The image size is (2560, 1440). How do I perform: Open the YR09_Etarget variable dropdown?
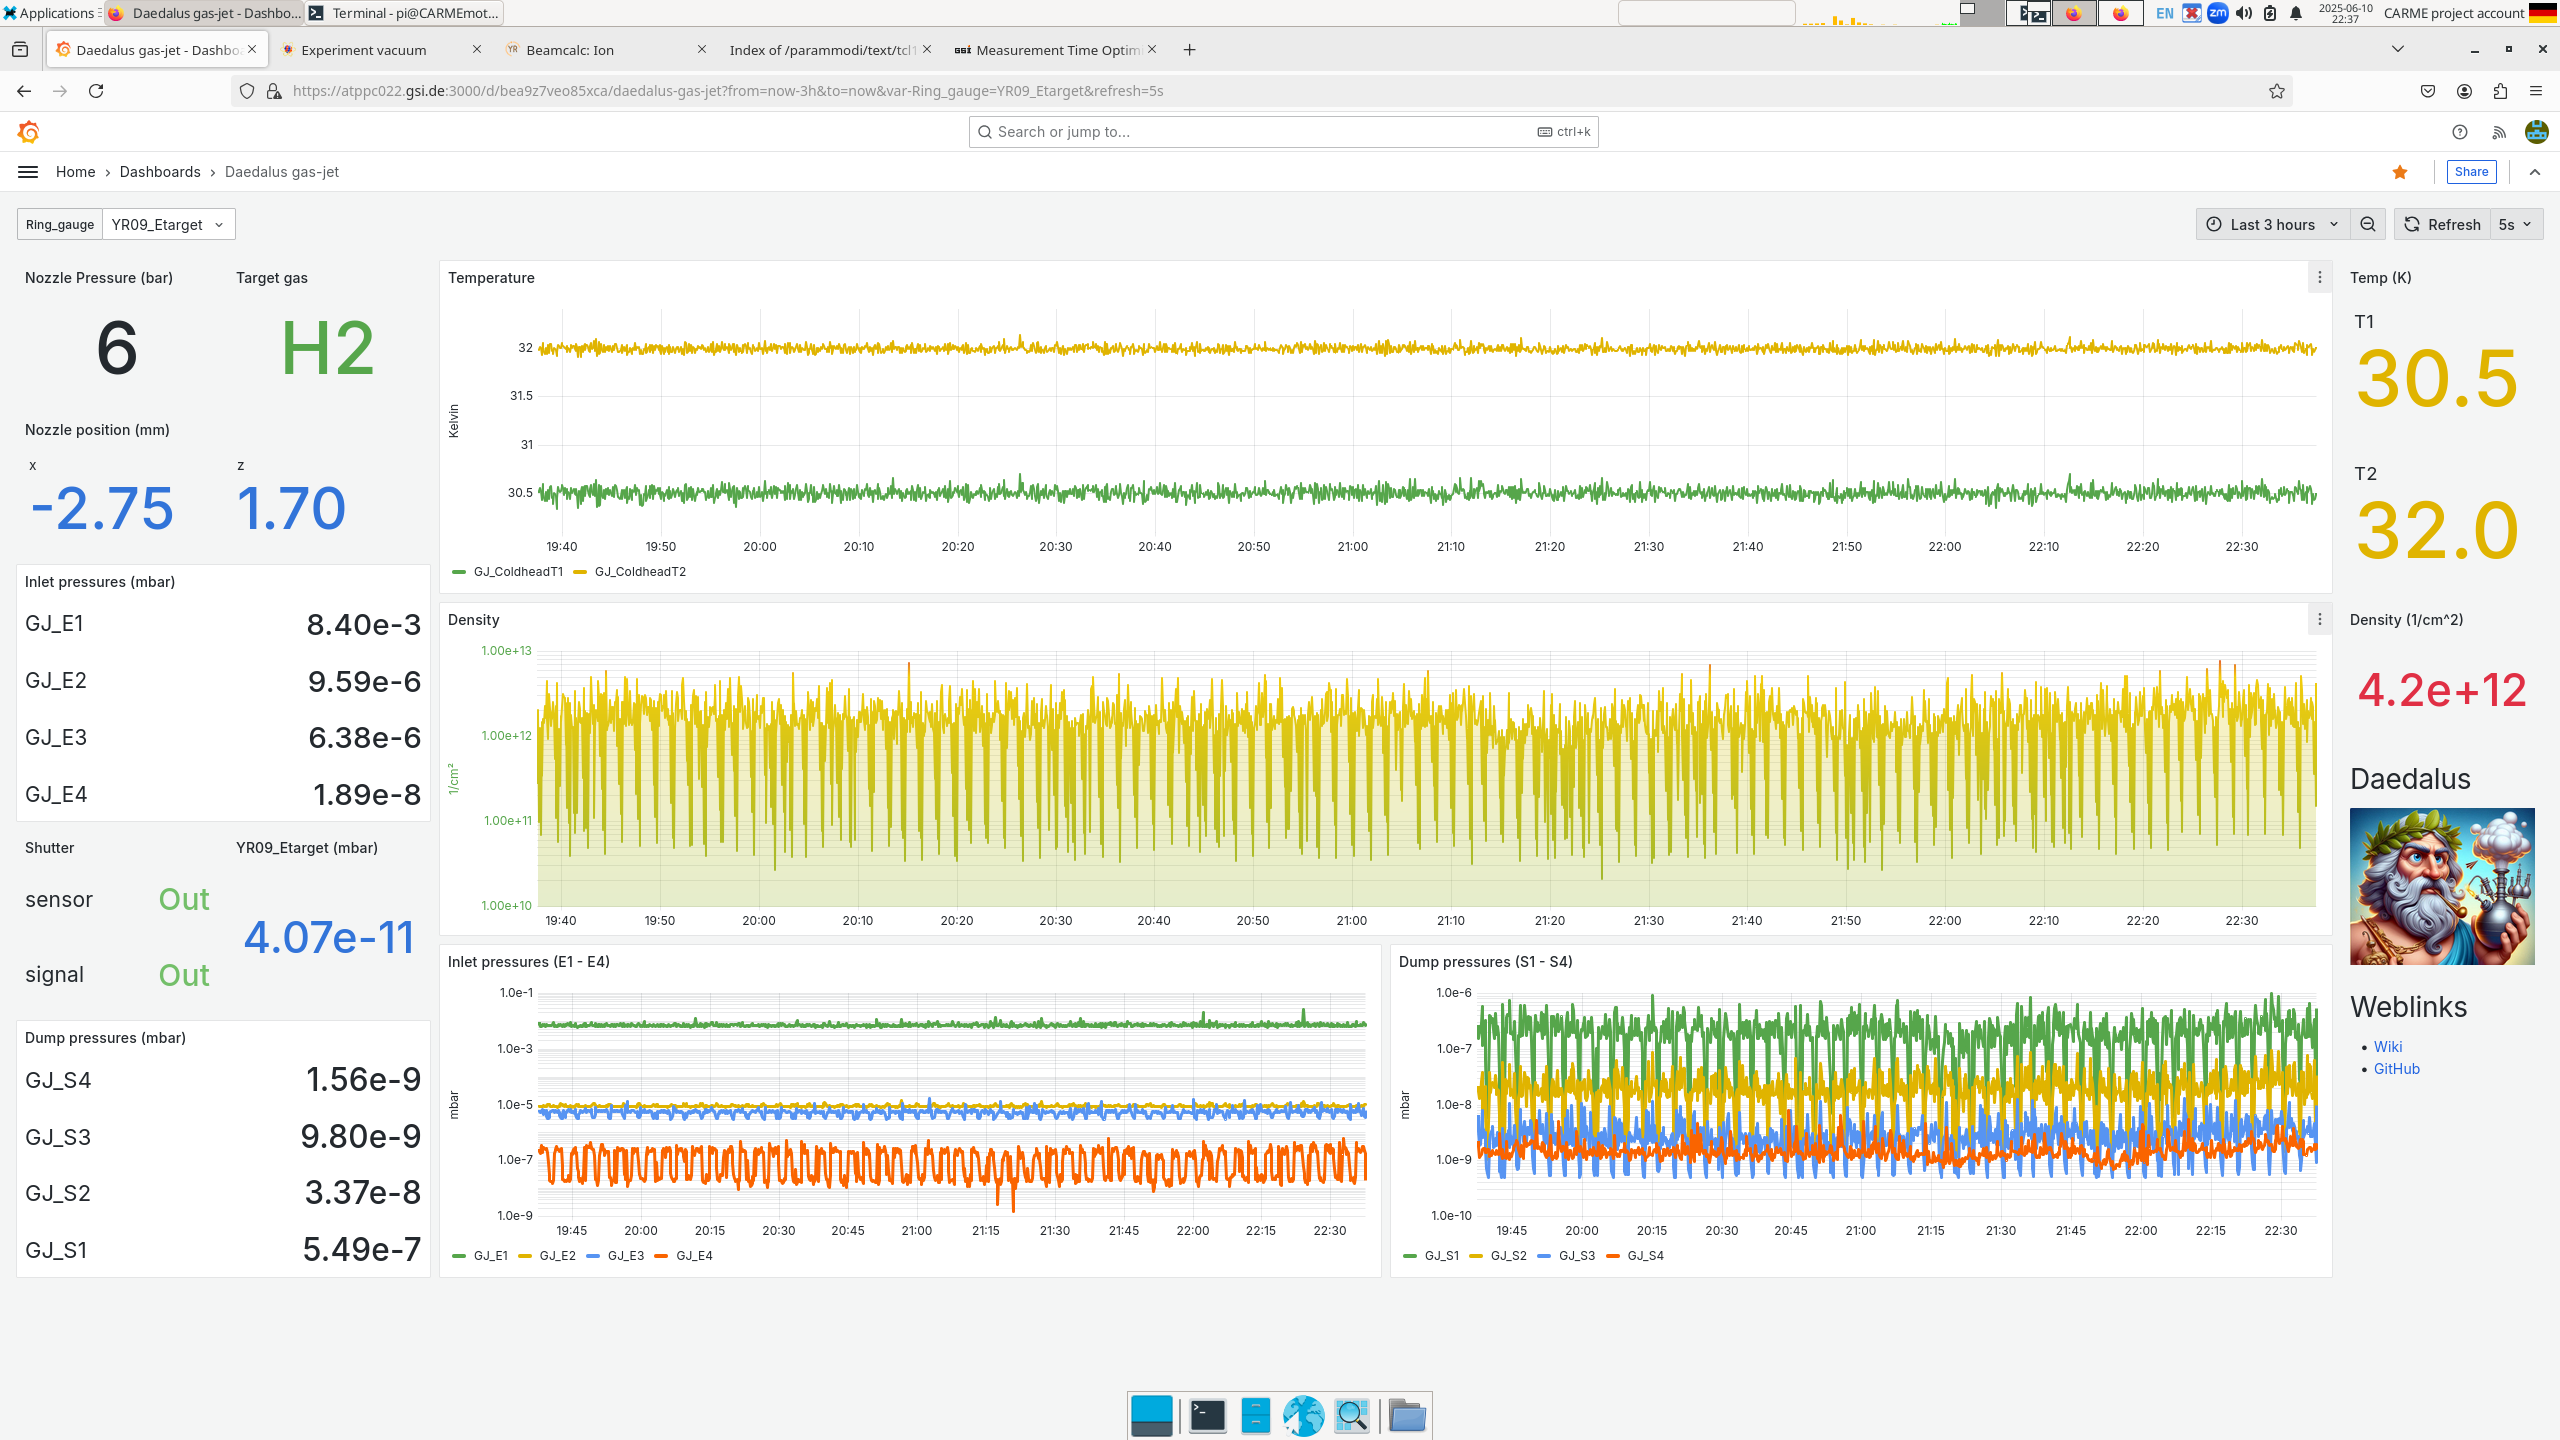pos(167,224)
